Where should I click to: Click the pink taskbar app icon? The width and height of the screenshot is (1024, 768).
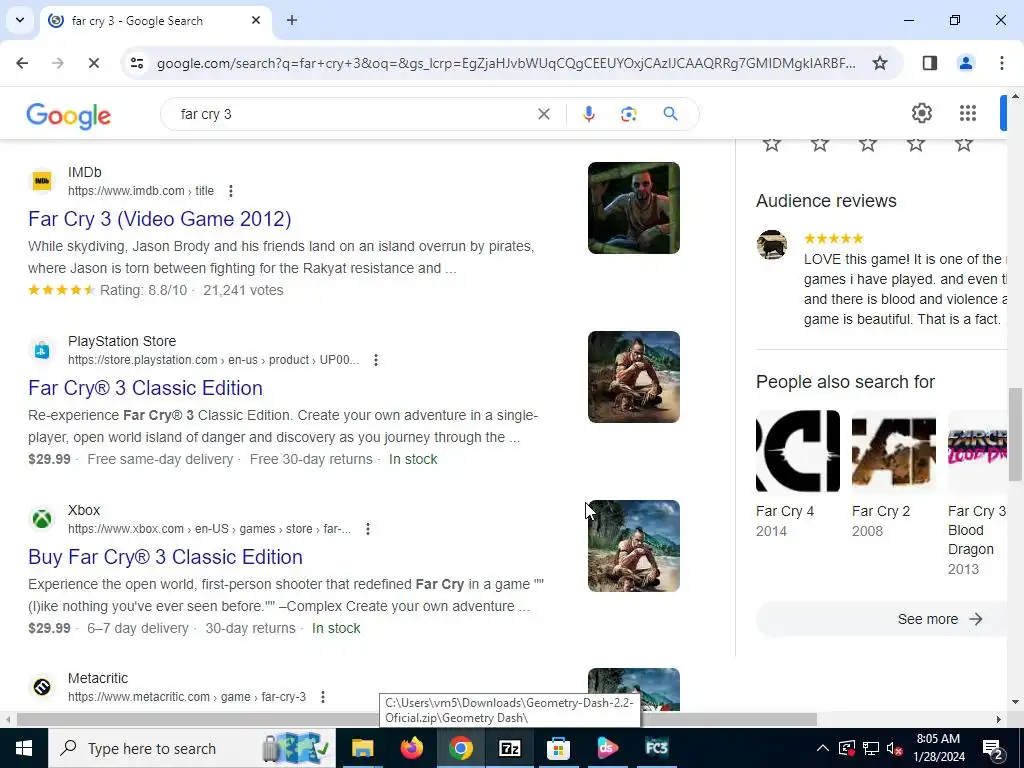[x=607, y=748]
